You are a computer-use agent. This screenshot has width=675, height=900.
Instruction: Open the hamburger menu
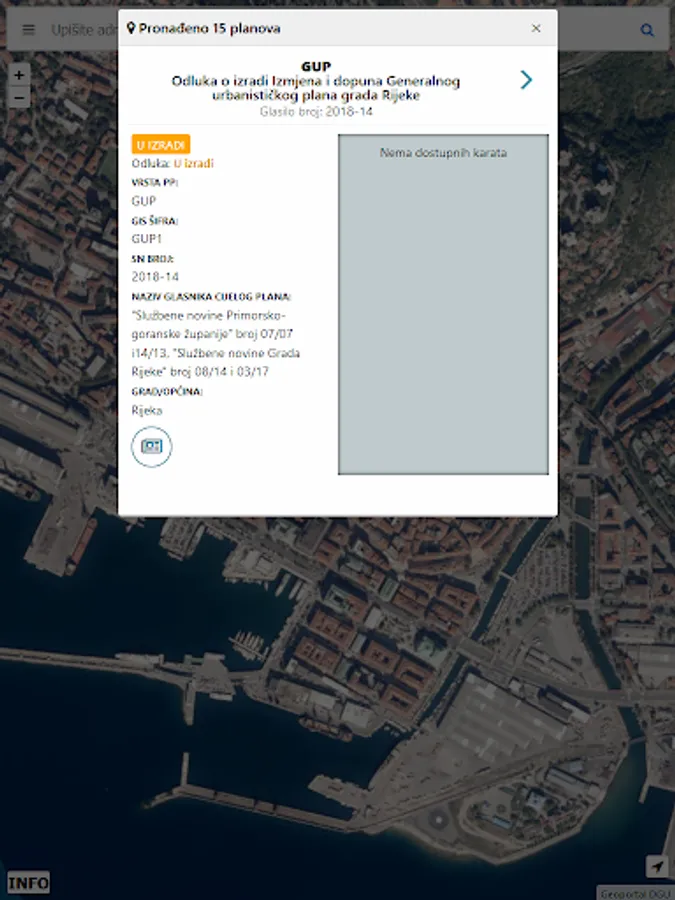coord(28,29)
